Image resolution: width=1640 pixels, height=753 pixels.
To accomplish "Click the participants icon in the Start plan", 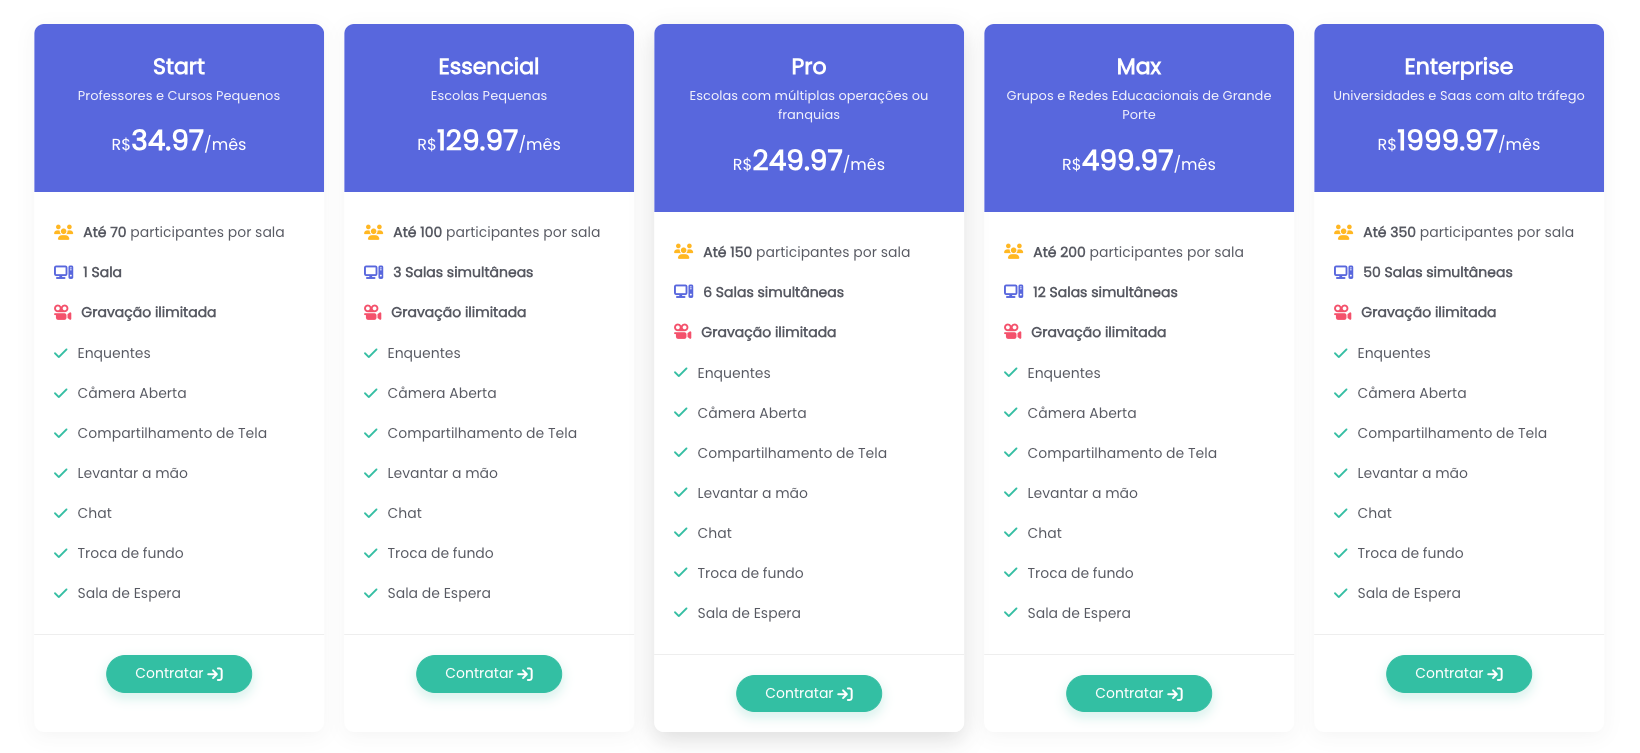I will (63, 232).
